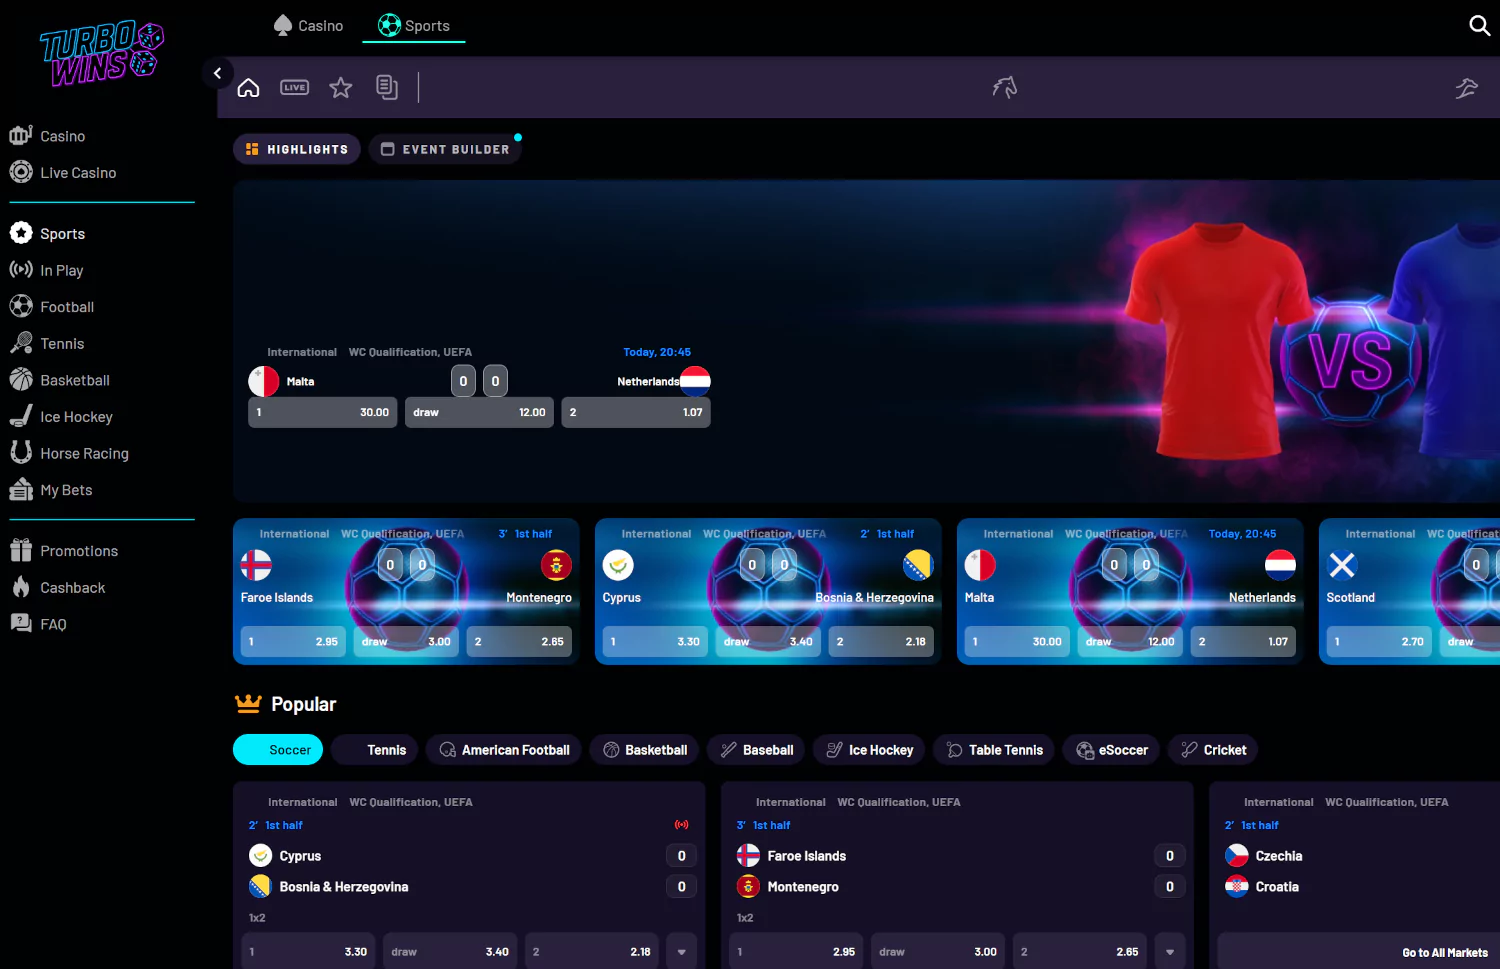Select the Table Tennis popular filter
The image size is (1500, 969).
point(994,750)
